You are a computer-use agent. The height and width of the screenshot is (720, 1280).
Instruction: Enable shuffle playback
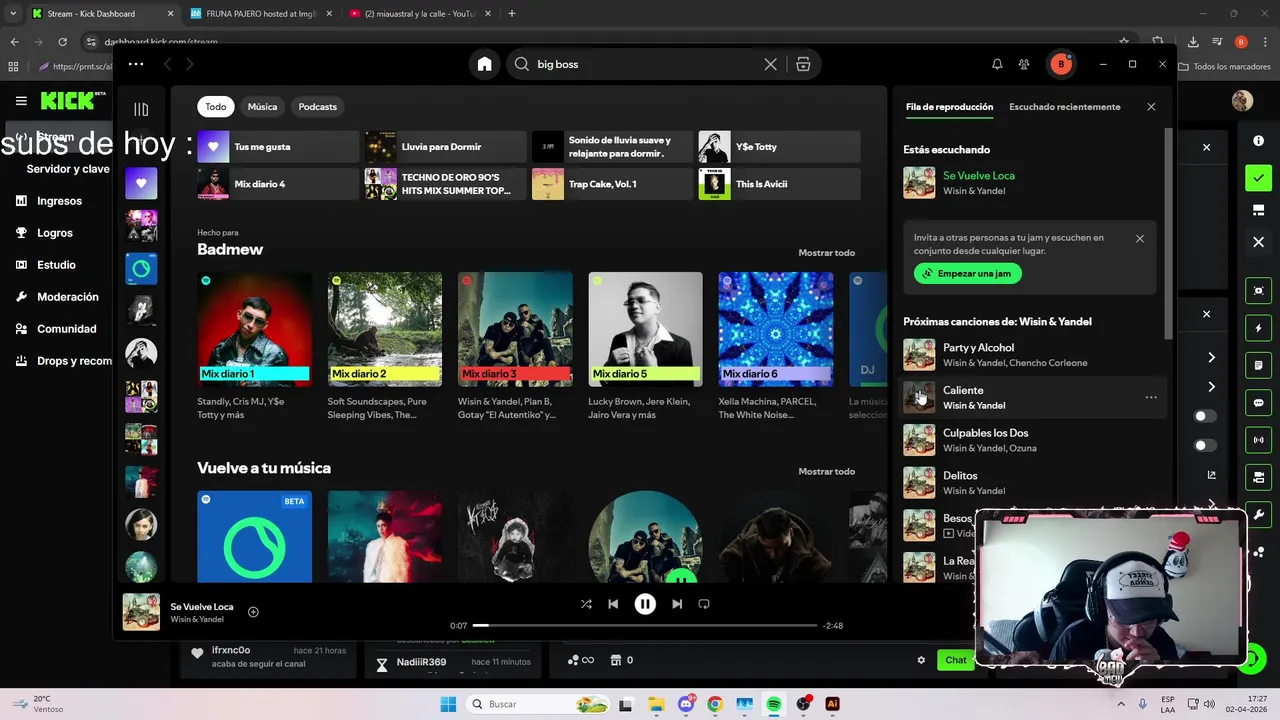(586, 604)
